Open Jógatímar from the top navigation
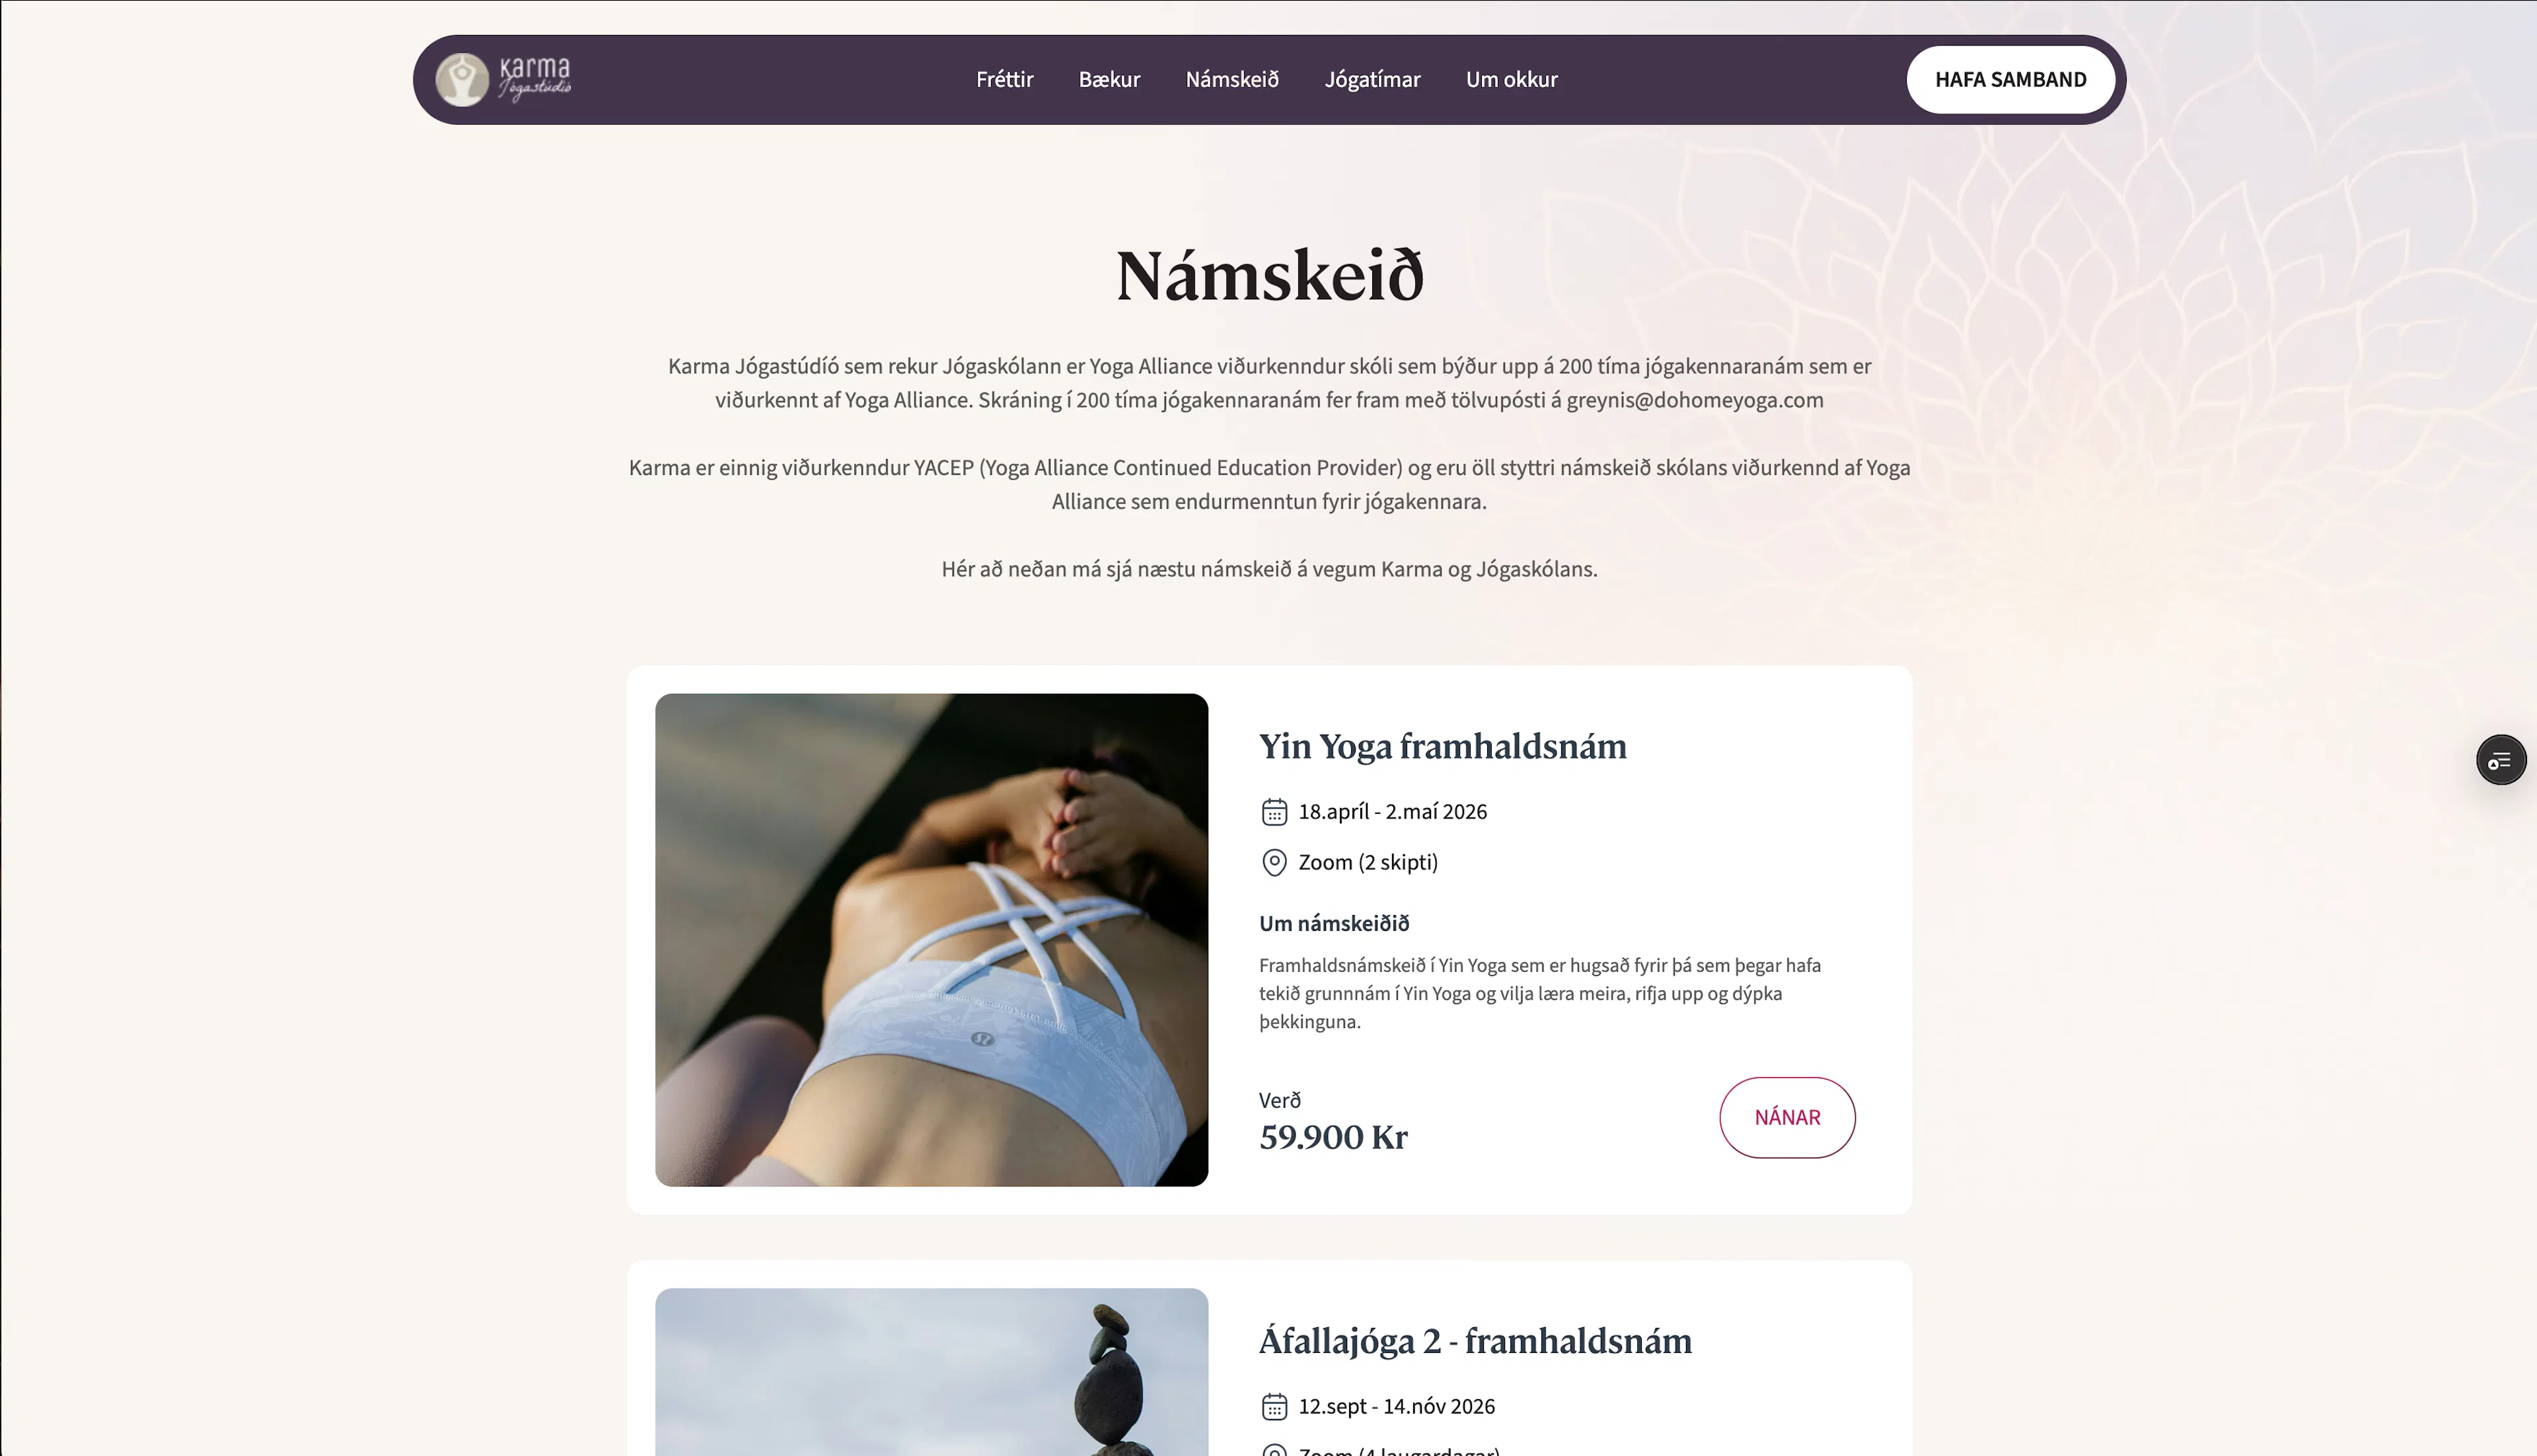 point(1372,79)
